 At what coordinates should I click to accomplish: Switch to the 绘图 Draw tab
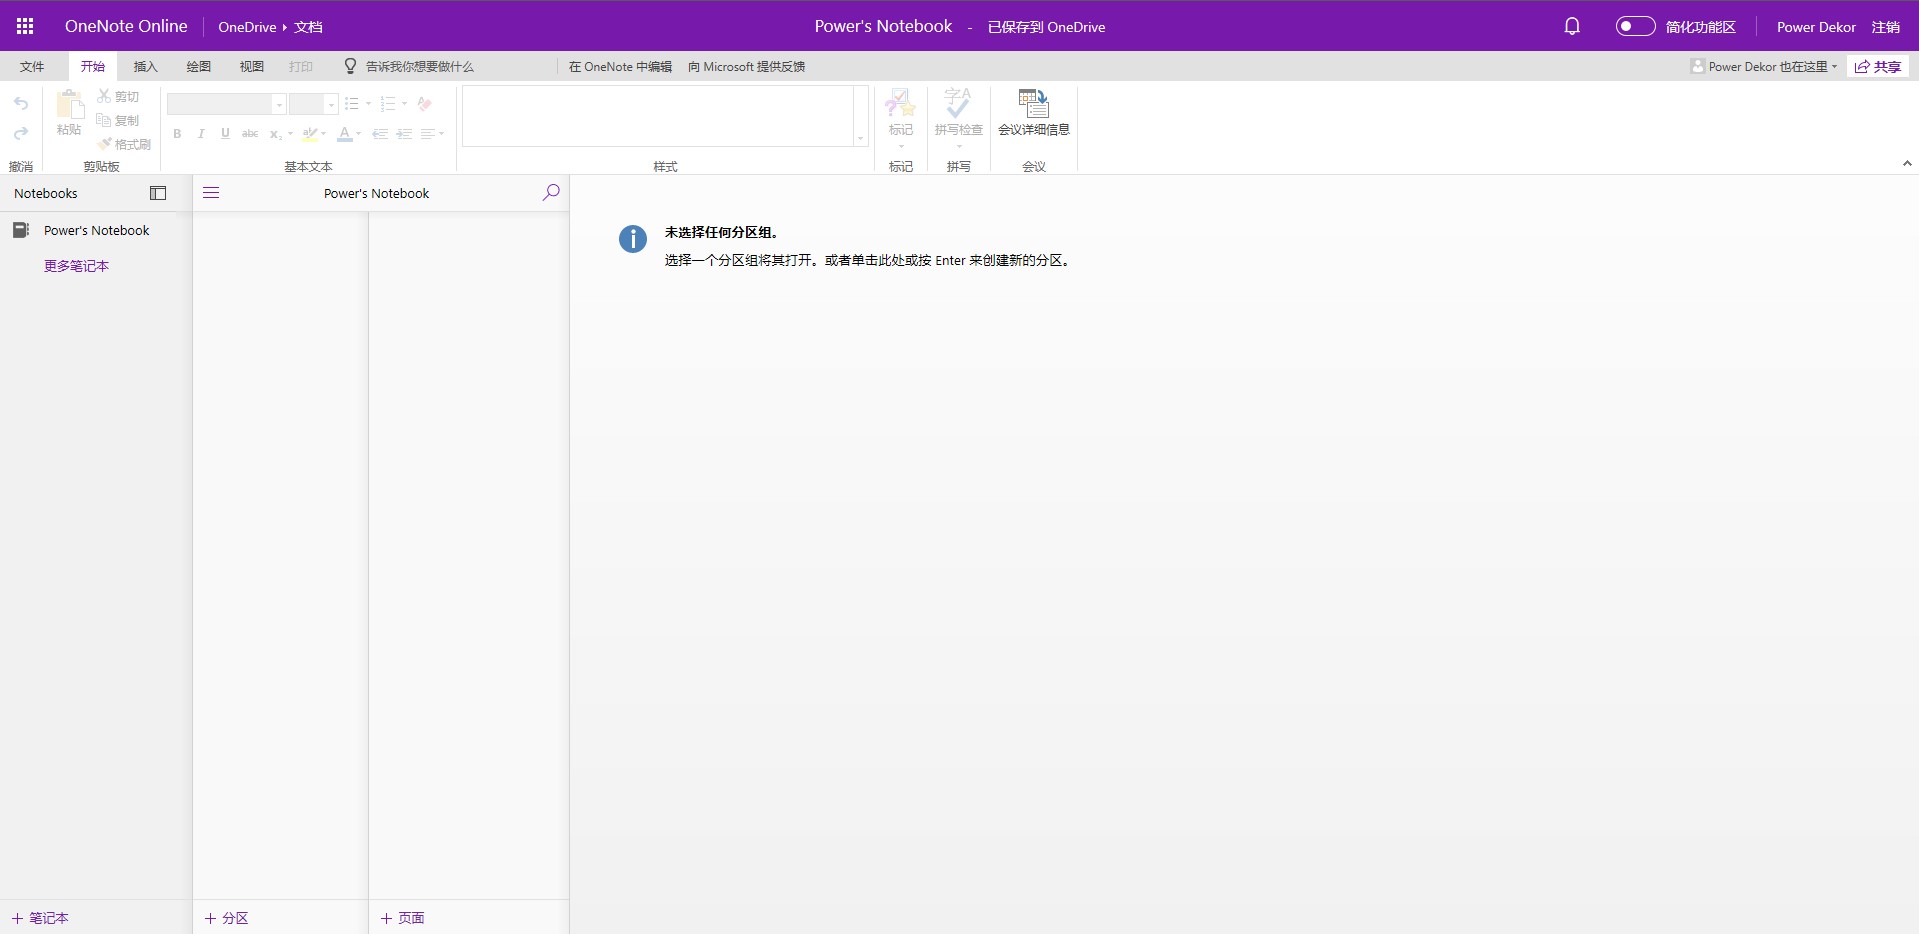pos(199,66)
